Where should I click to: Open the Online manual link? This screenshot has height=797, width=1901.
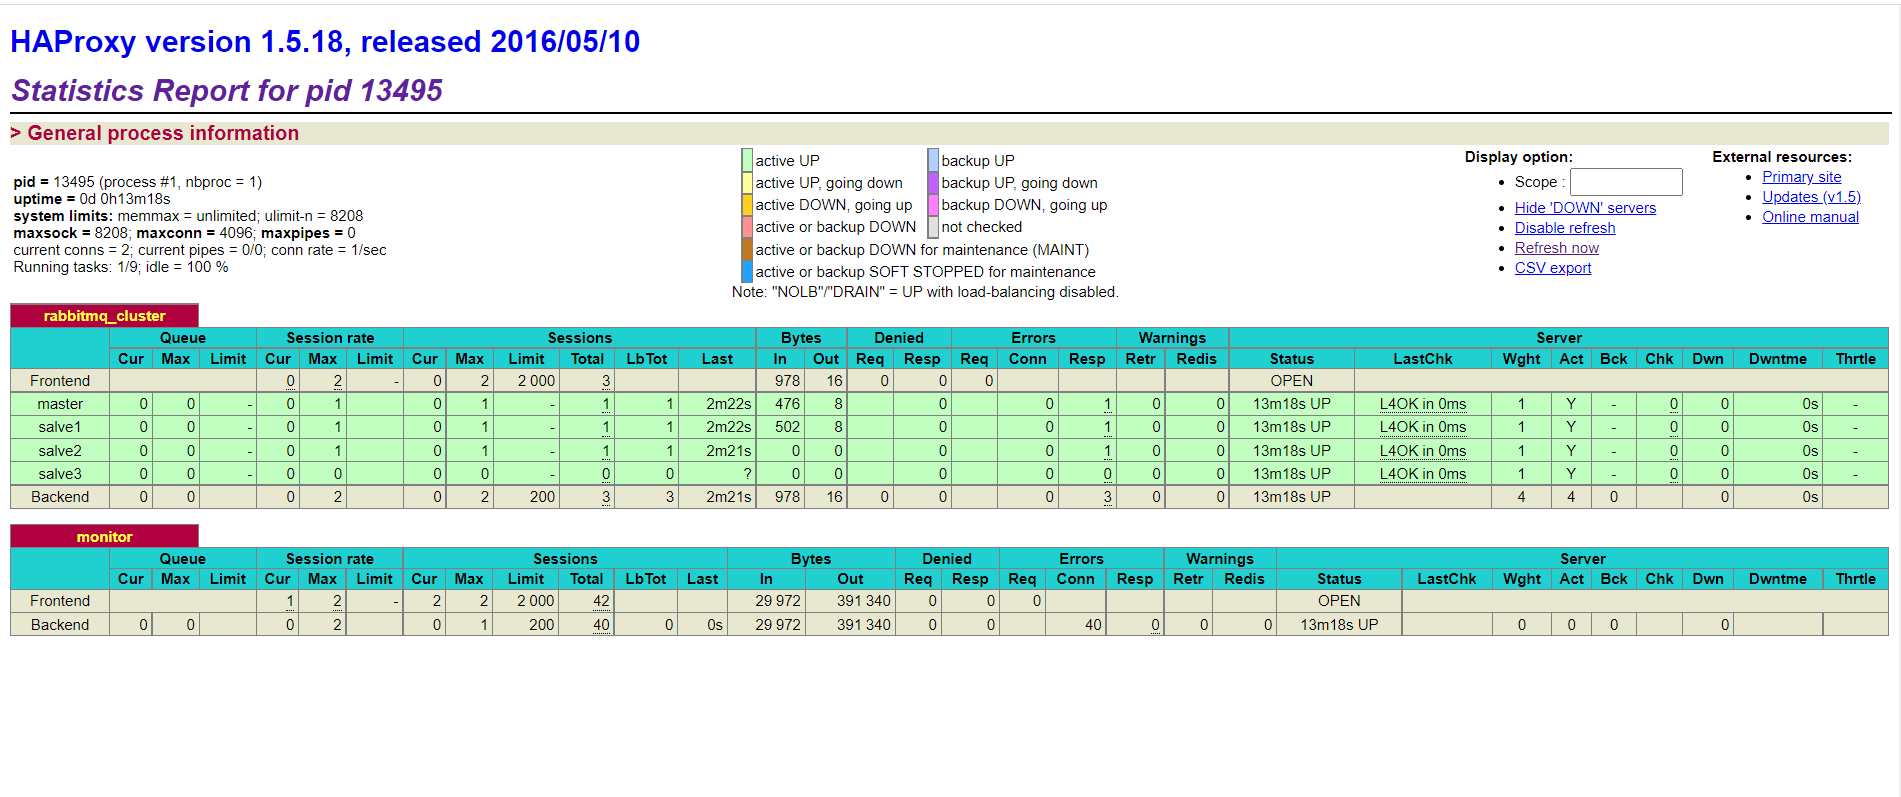point(1810,217)
